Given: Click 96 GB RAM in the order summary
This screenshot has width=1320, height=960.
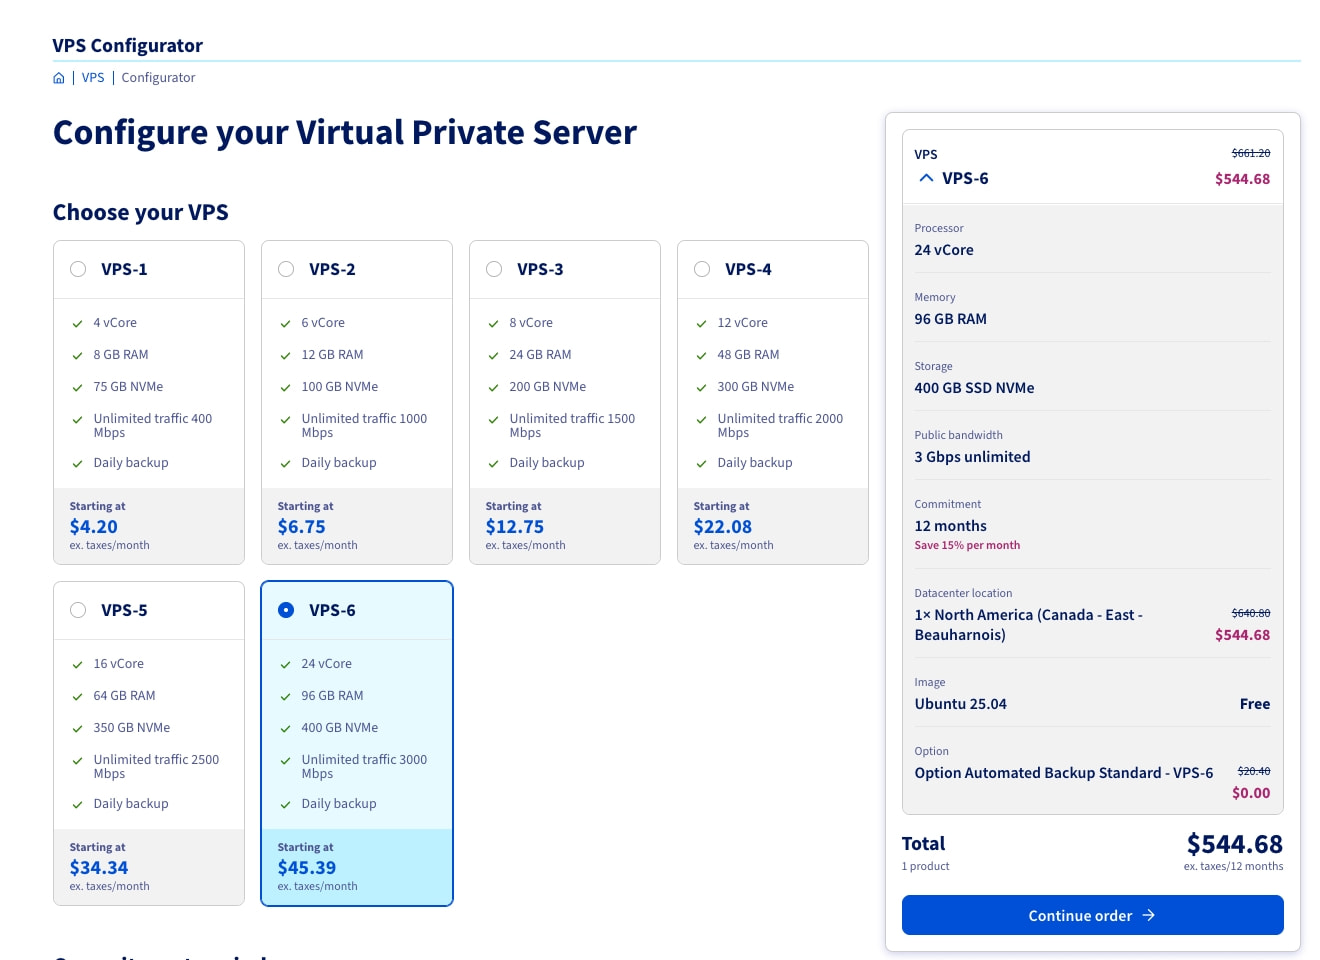Looking at the screenshot, I should click(x=950, y=319).
